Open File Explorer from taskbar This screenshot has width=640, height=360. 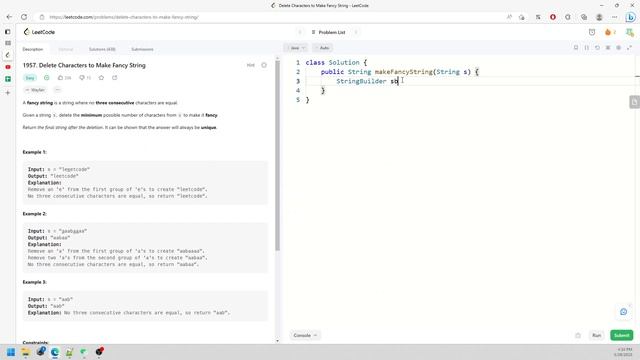(x=26, y=352)
